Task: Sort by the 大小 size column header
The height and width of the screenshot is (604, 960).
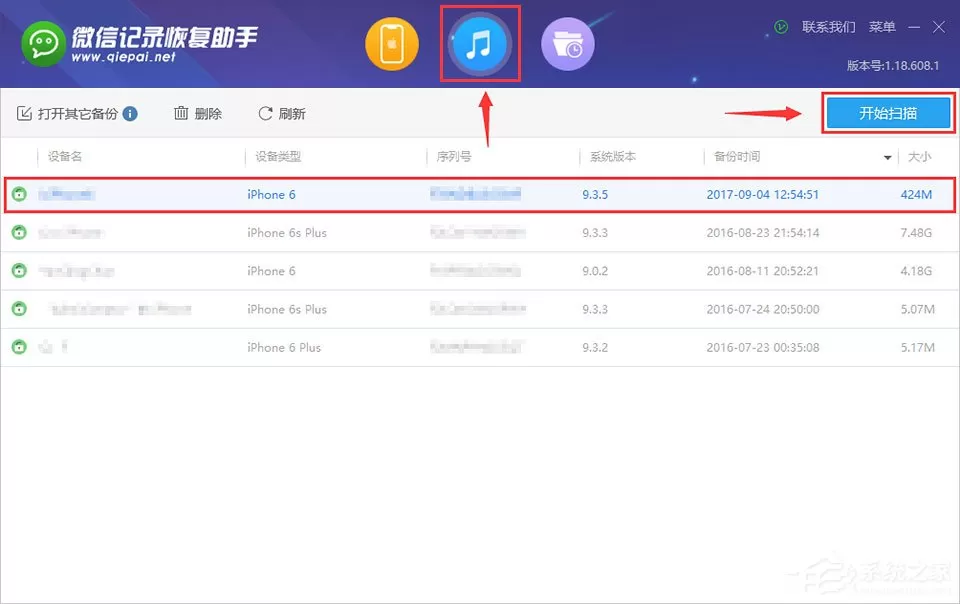Action: tap(919, 157)
